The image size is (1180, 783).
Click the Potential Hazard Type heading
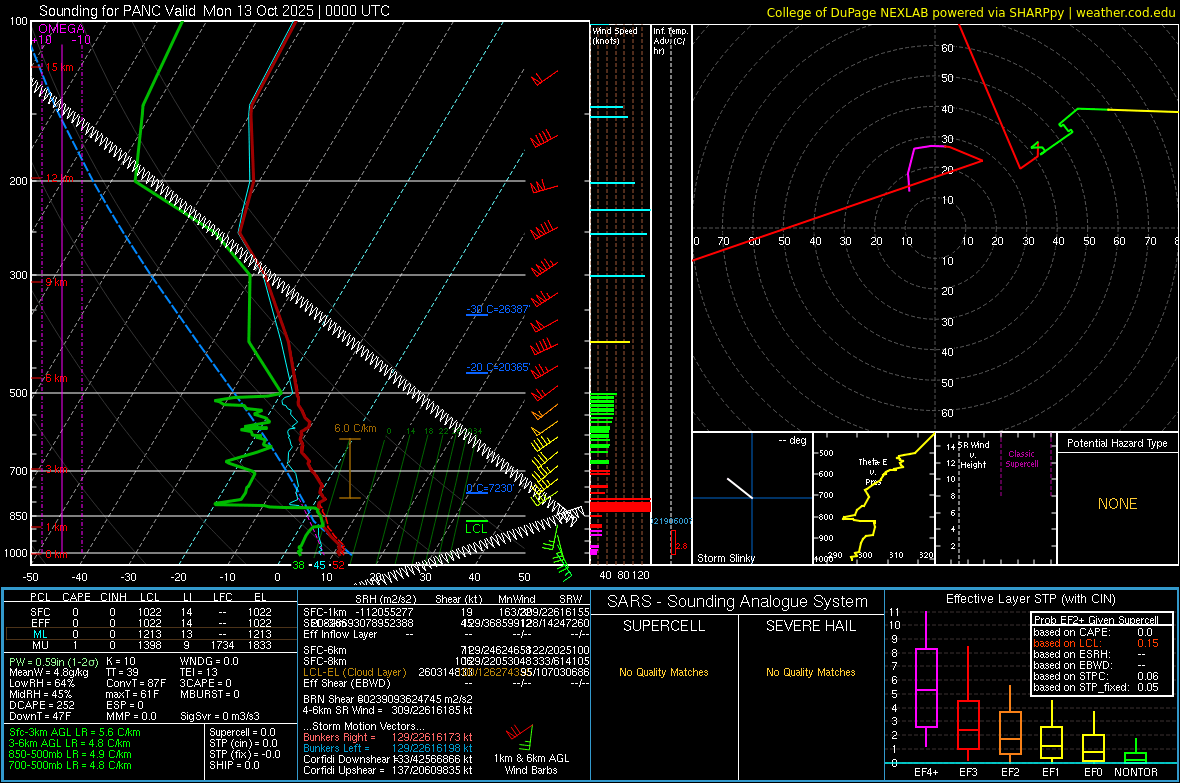1117,443
